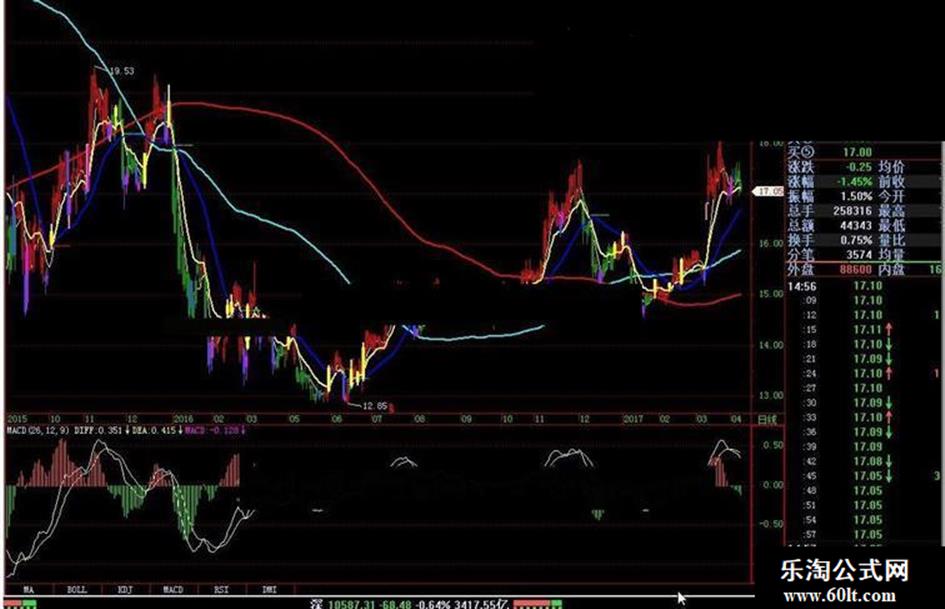This screenshot has width=945, height=609.
Task: Switch to the BOLL indicator tab
Action: pyautogui.click(x=77, y=589)
